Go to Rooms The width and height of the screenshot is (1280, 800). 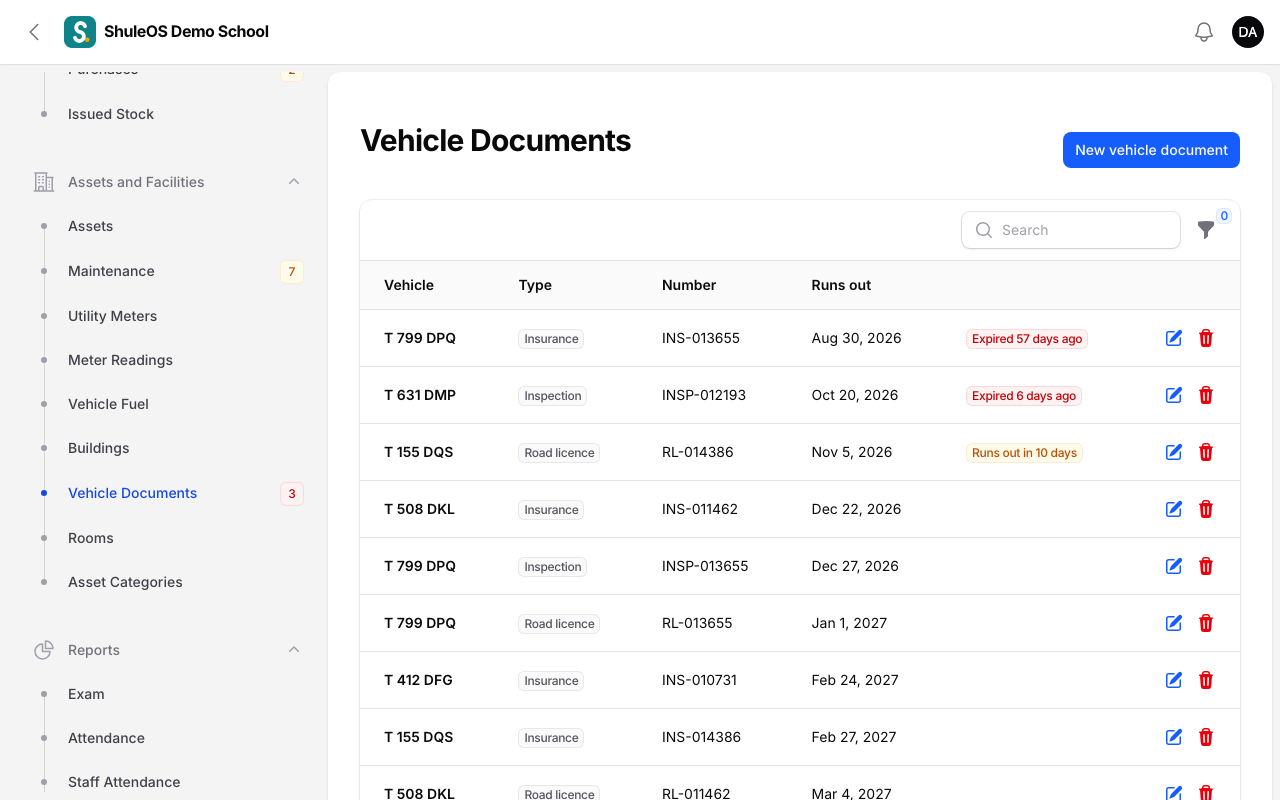tap(90, 538)
